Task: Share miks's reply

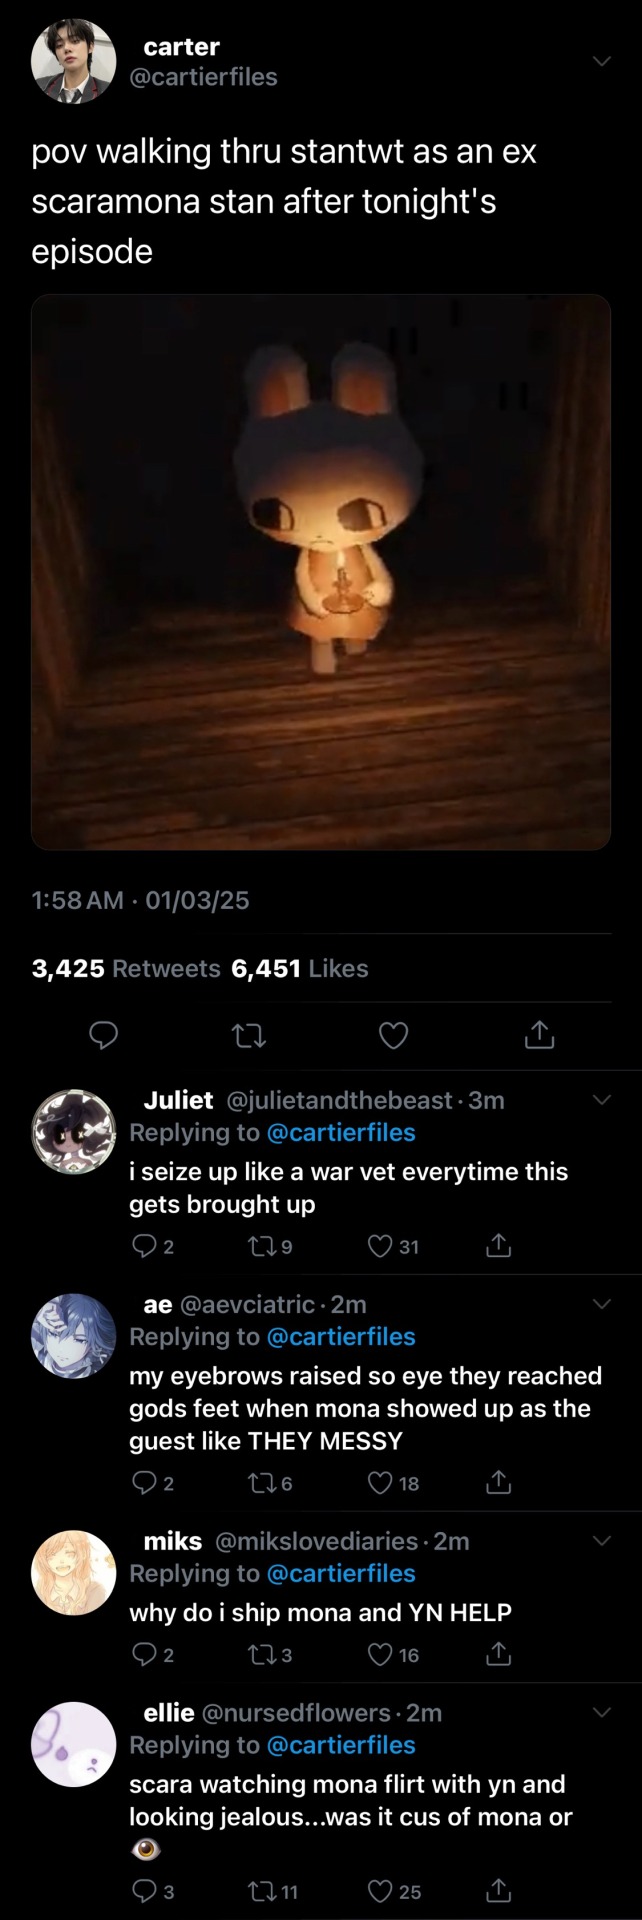Action: [498, 1655]
